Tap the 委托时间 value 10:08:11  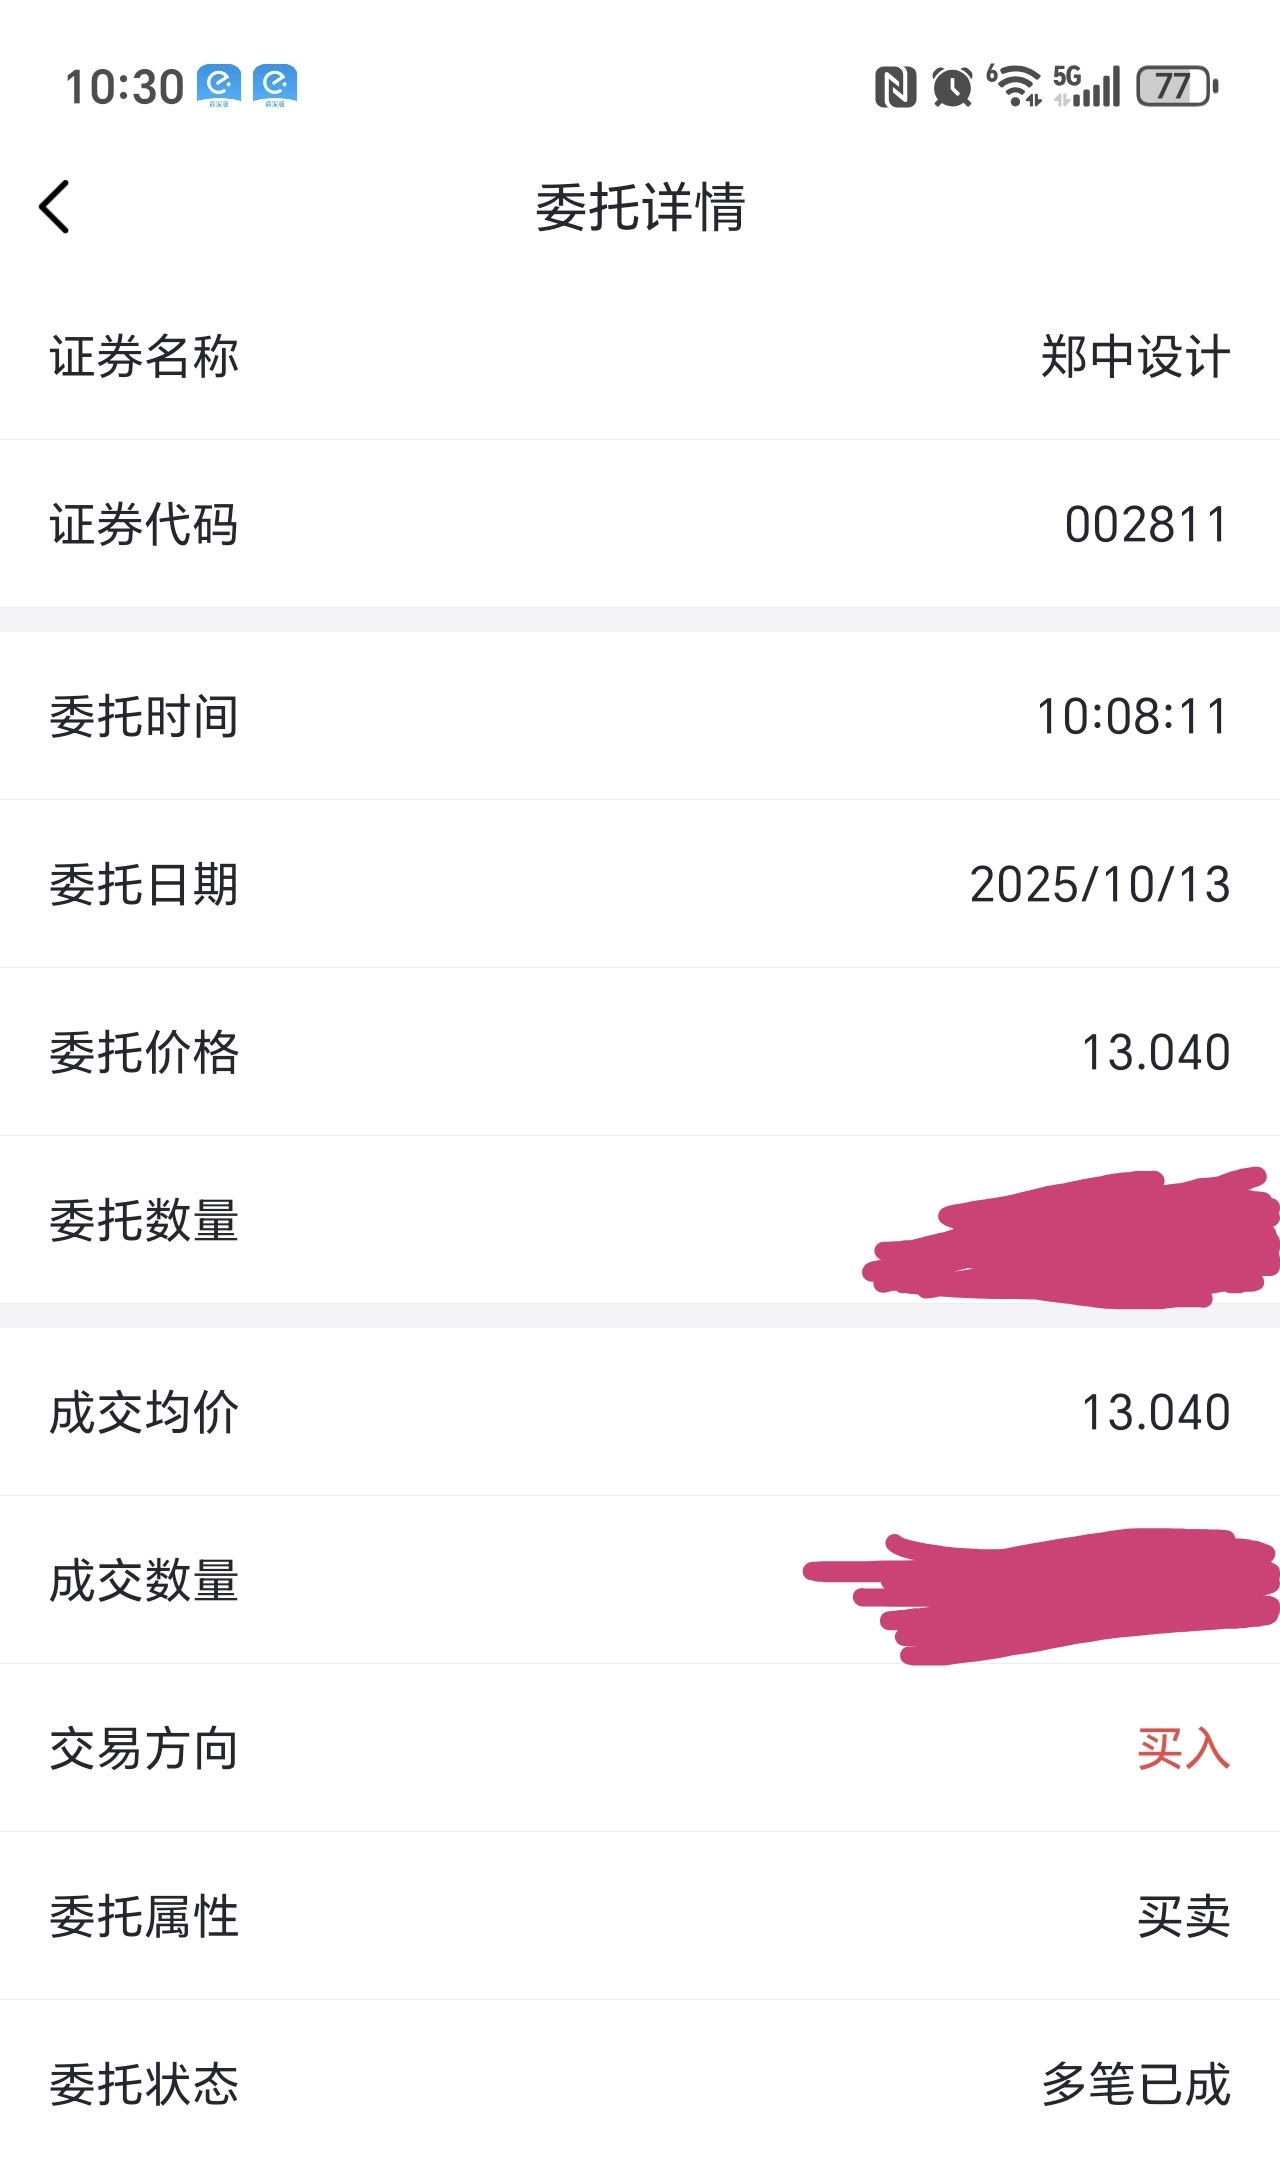1132,717
